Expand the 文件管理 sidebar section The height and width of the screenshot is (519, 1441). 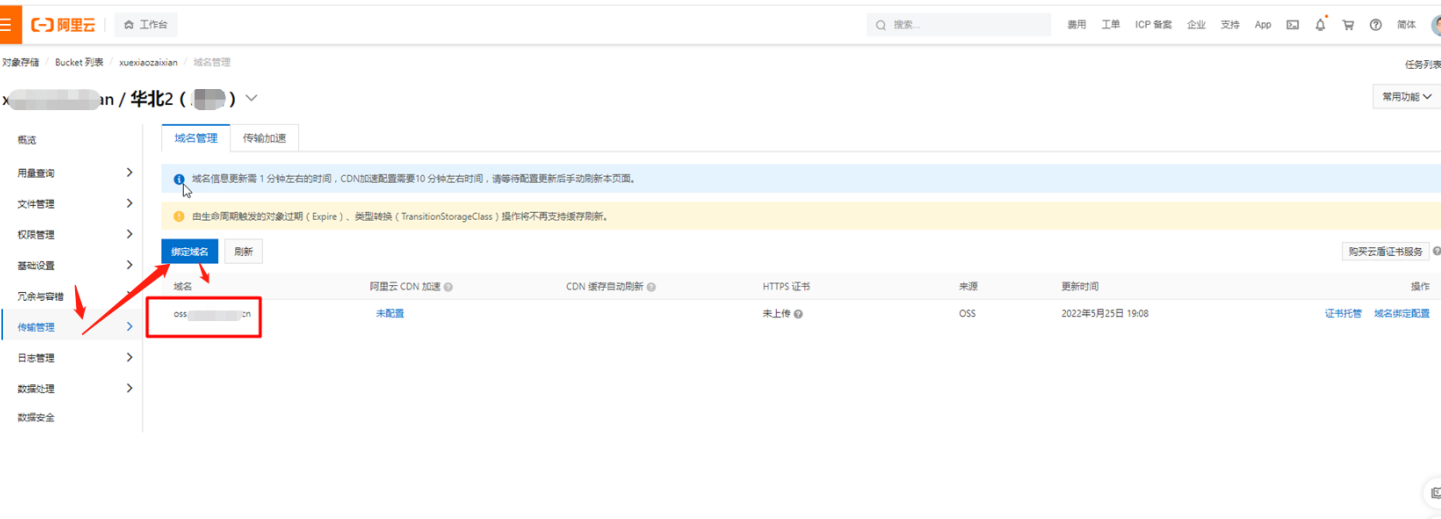tap(74, 204)
